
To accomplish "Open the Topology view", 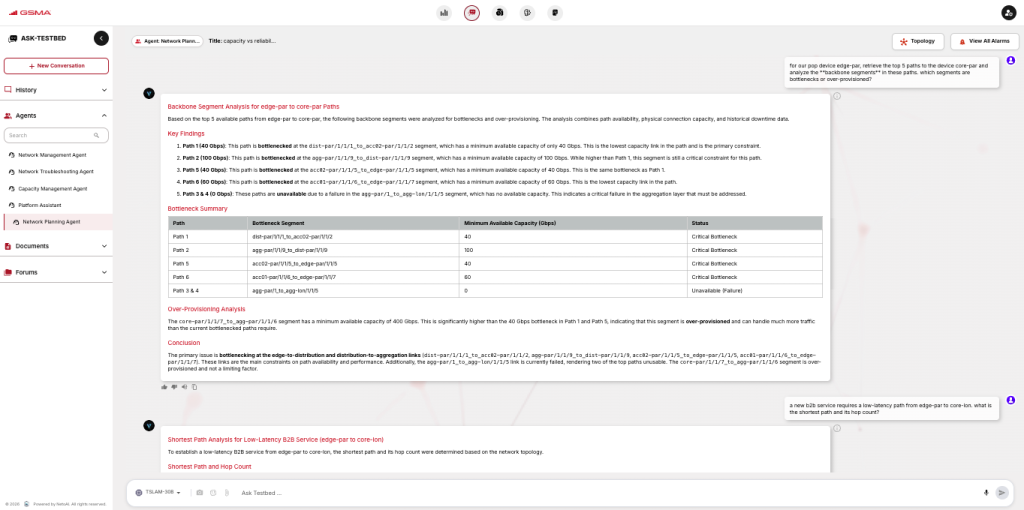I will 918,41.
